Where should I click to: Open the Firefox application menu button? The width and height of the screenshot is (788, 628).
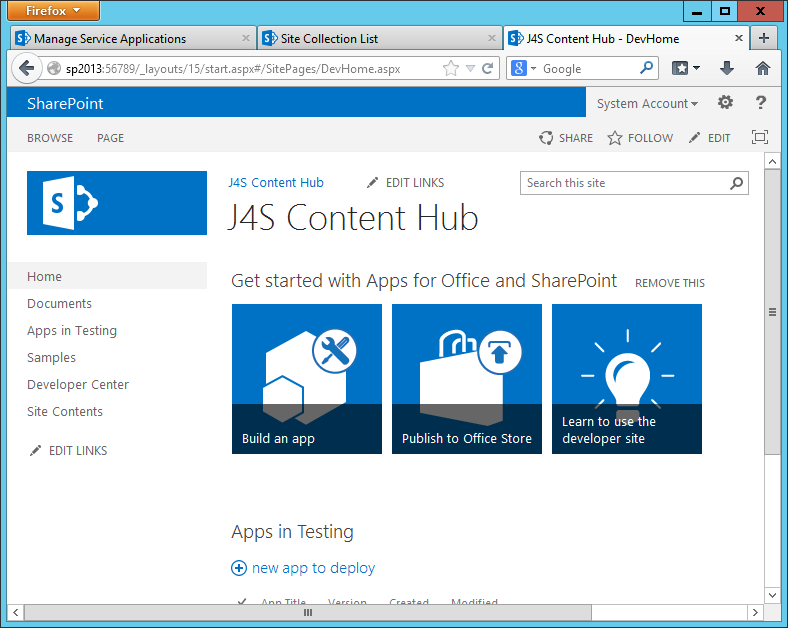click(53, 11)
